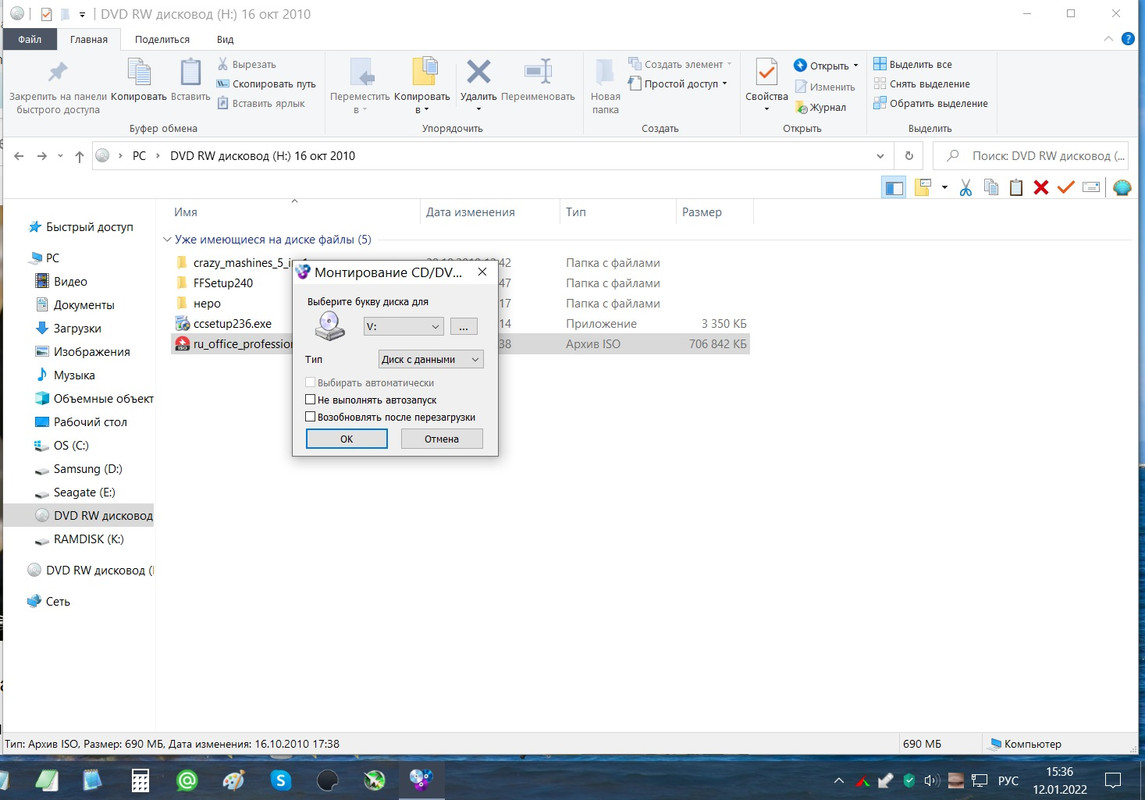Click the blue help question mark icon
Viewport: 1145px width, 800px height.
pos(1128,39)
